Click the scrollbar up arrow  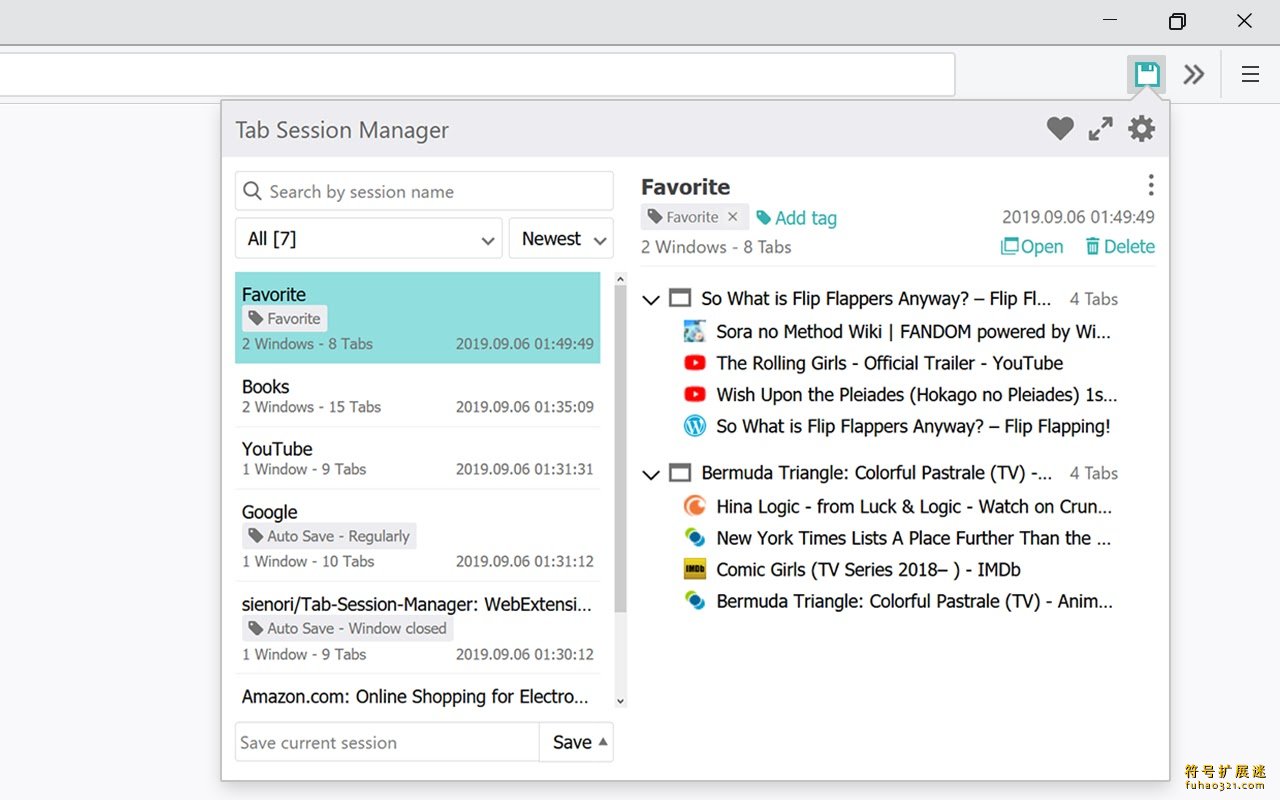620,278
